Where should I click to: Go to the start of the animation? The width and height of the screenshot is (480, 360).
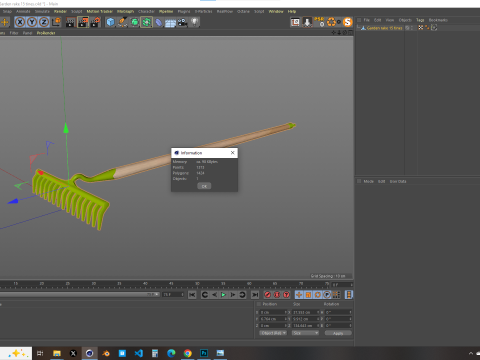pyautogui.click(x=192, y=295)
